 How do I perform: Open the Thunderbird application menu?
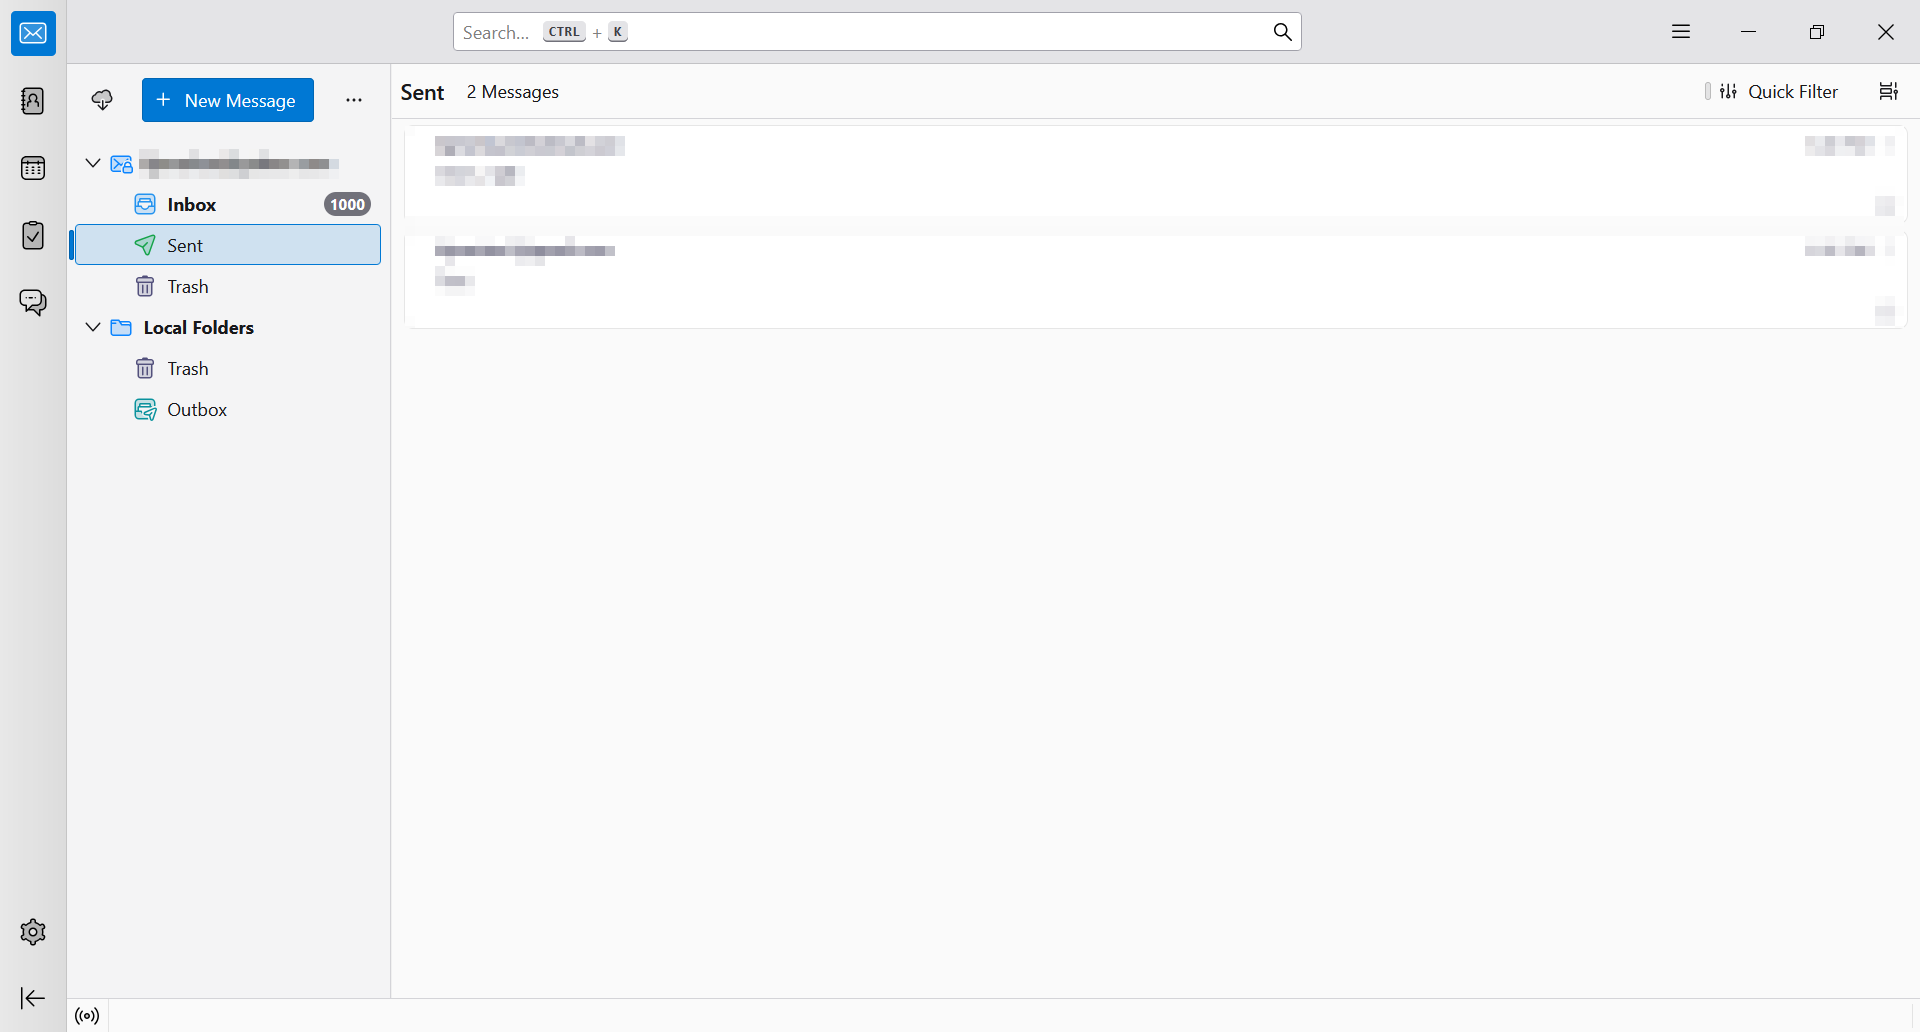point(1681,32)
